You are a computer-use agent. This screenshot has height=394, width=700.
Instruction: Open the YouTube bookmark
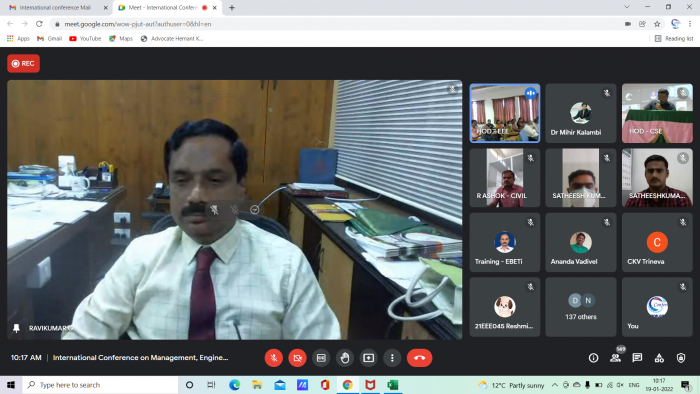85,39
